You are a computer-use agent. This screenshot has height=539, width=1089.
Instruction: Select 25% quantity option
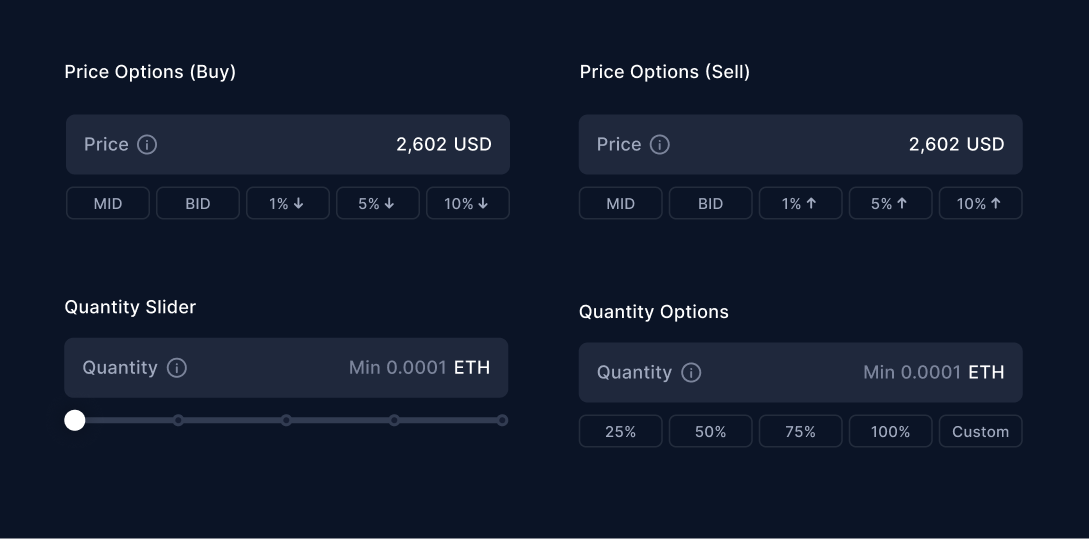pyautogui.click(x=620, y=431)
